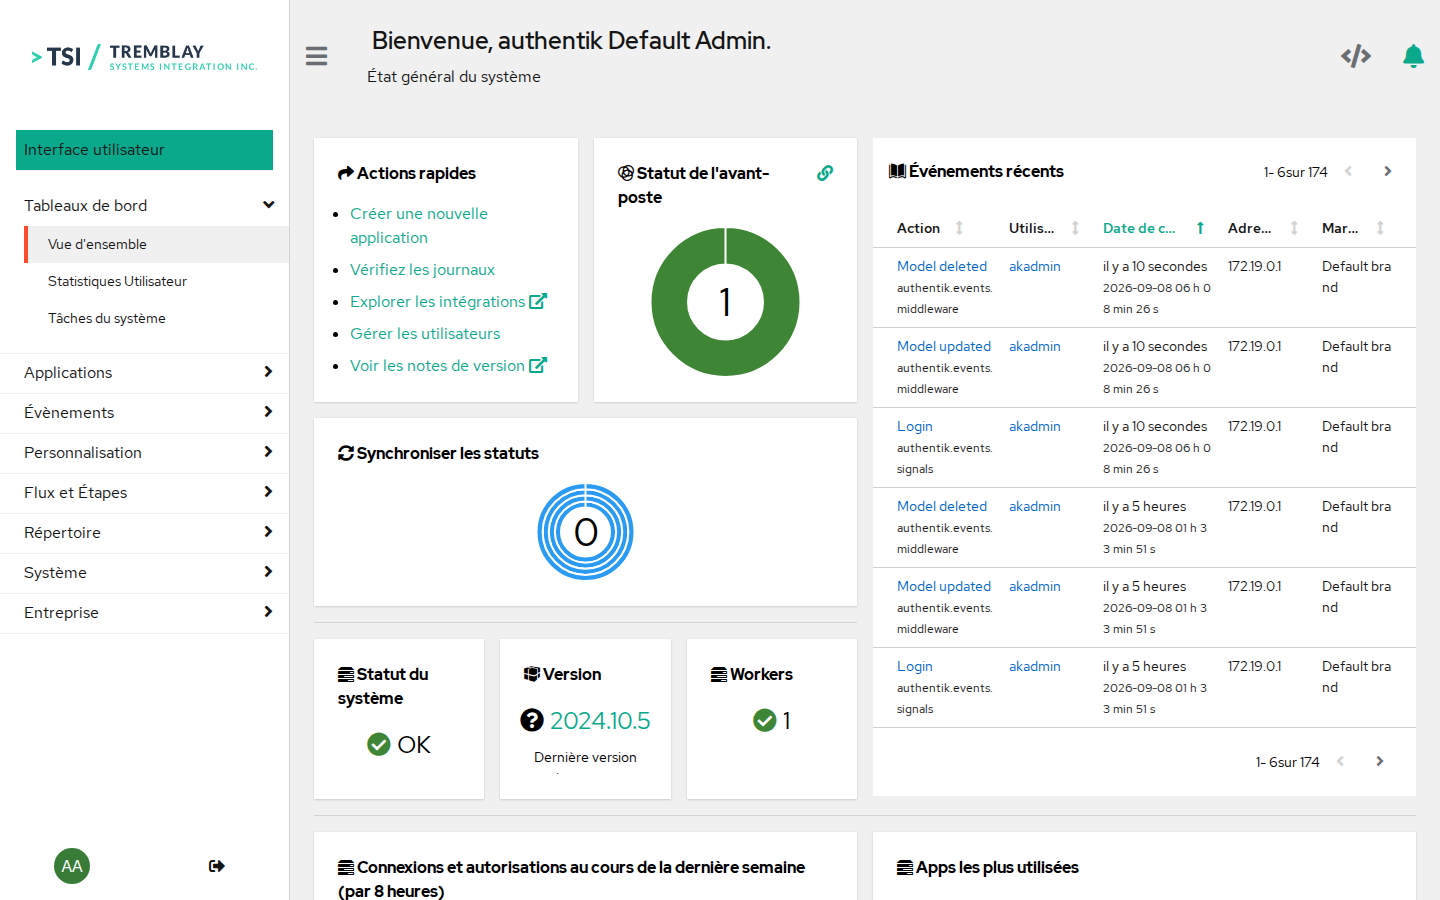This screenshot has width=1440, height=900.
Task: Click the Dernière version text
Action: click(585, 757)
